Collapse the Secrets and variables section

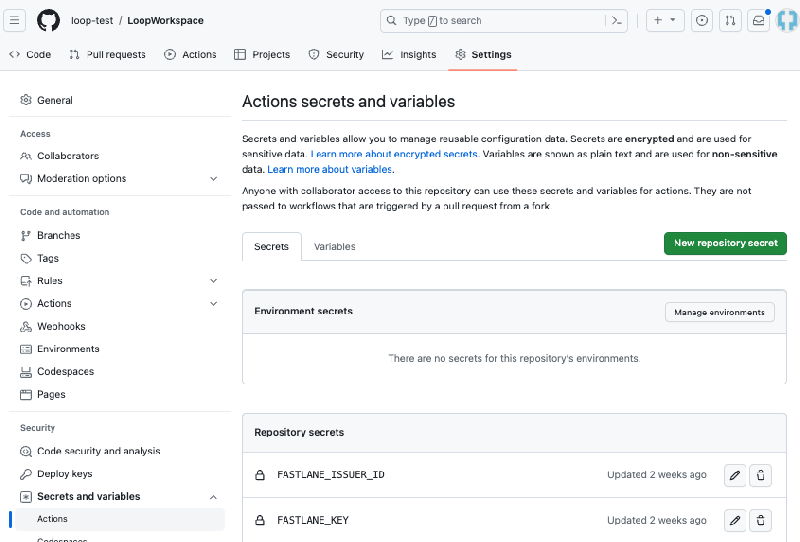point(213,497)
